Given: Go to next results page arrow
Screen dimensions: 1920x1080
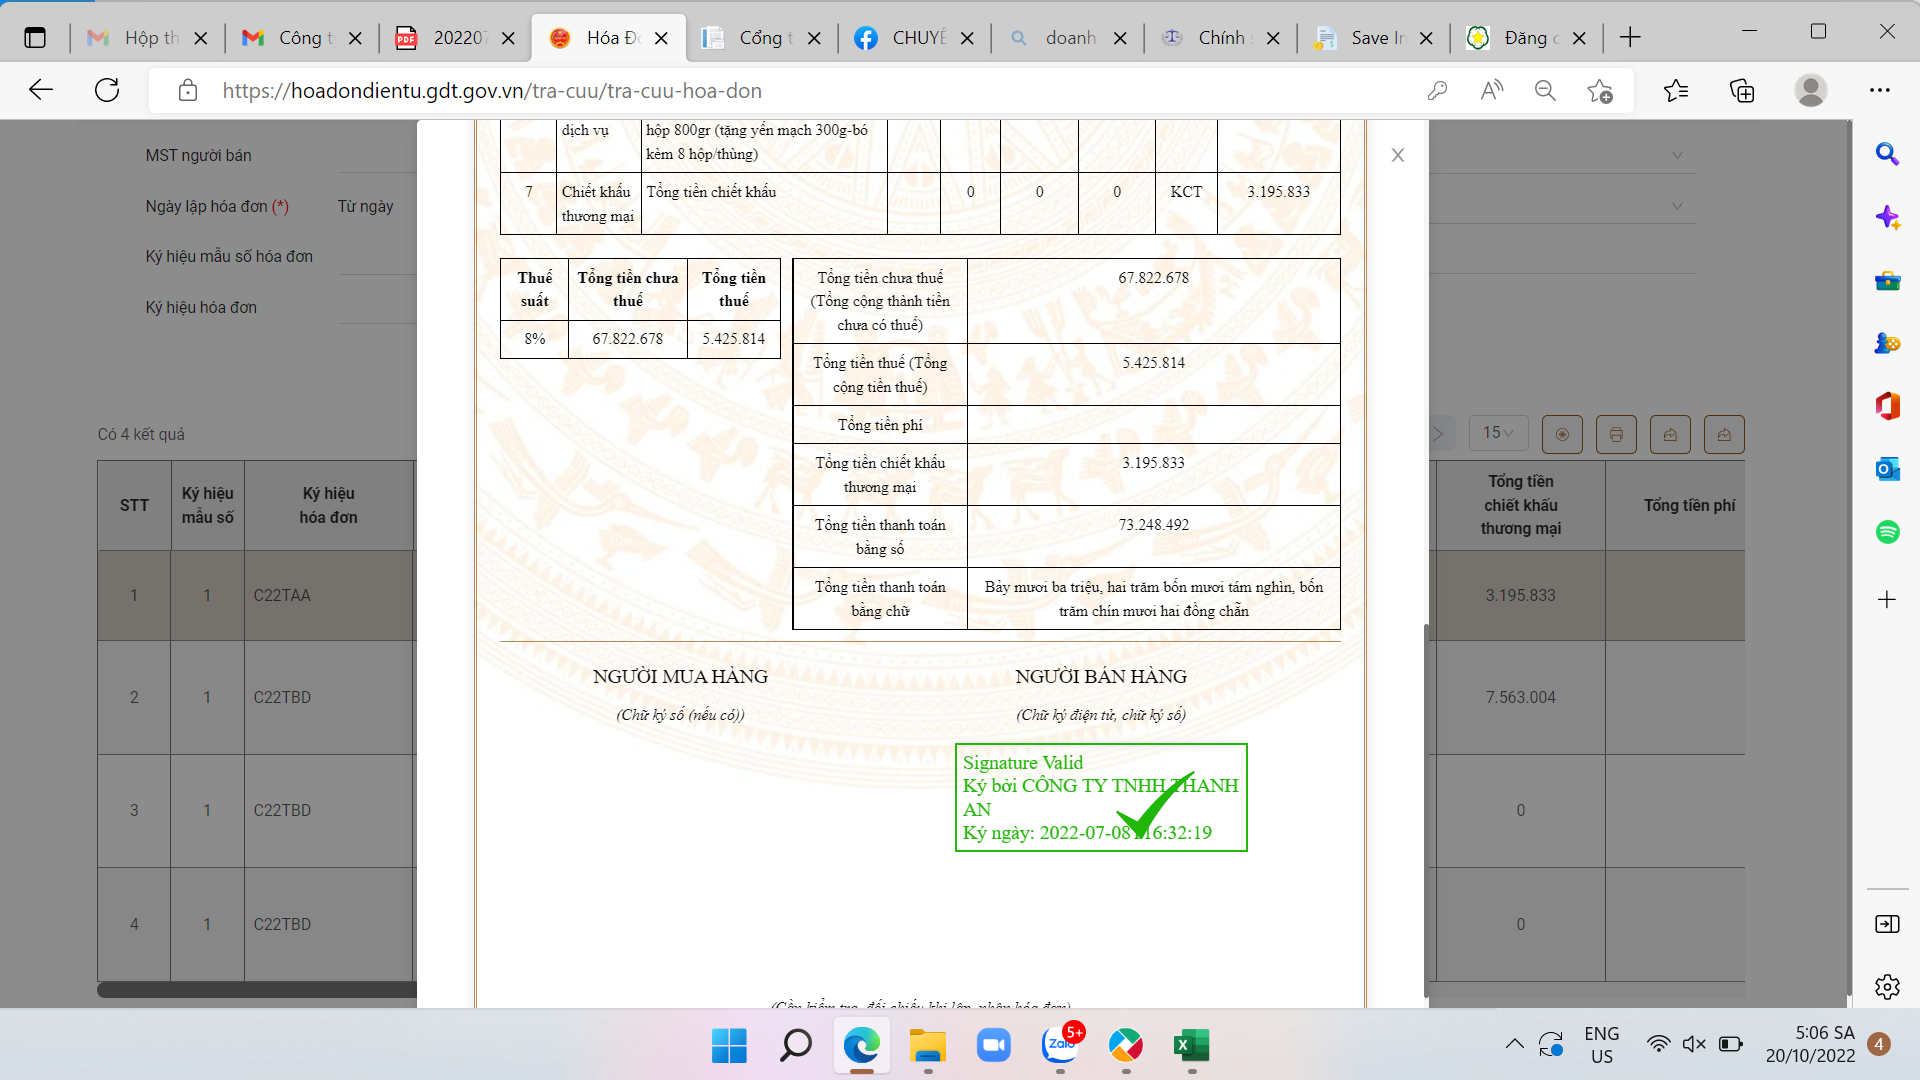Looking at the screenshot, I should click(1439, 434).
